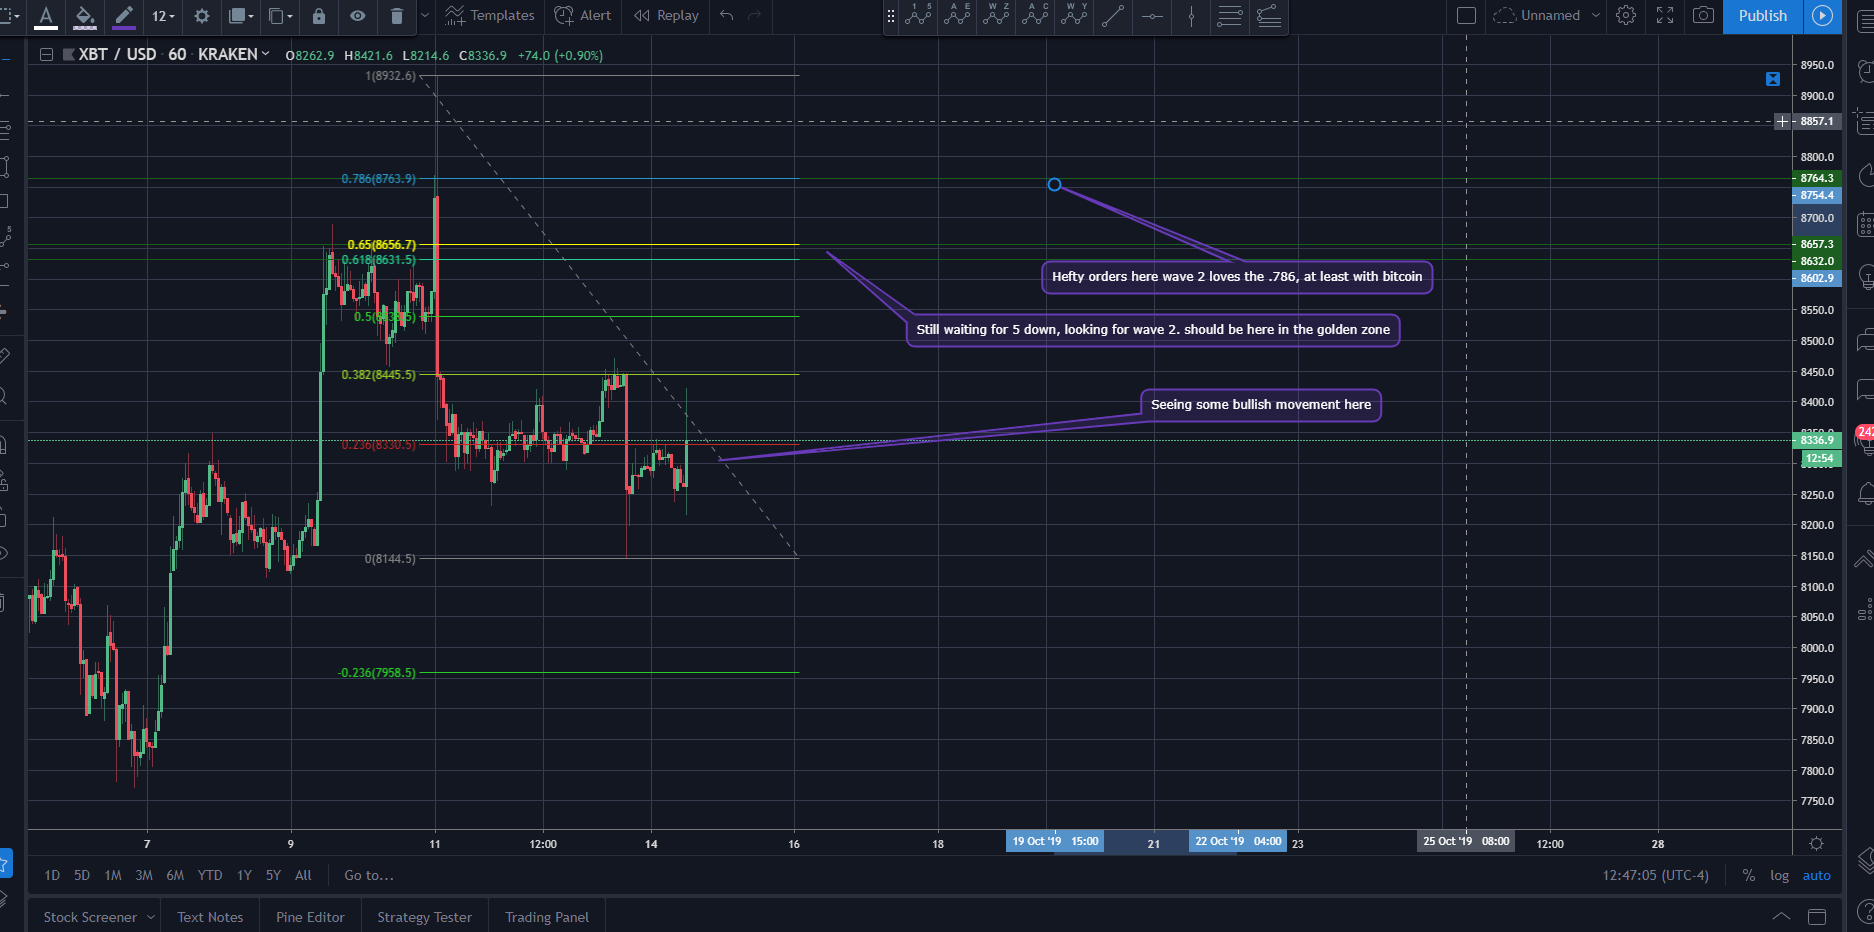Viewport: 1874px width, 932px height.
Task: Toggle visibility of the selected drawing
Action: coord(358,16)
